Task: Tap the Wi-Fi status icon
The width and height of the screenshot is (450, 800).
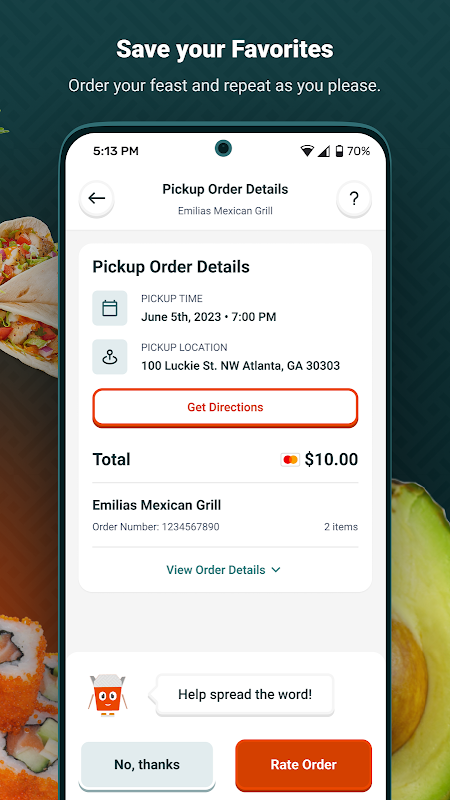Action: click(307, 151)
